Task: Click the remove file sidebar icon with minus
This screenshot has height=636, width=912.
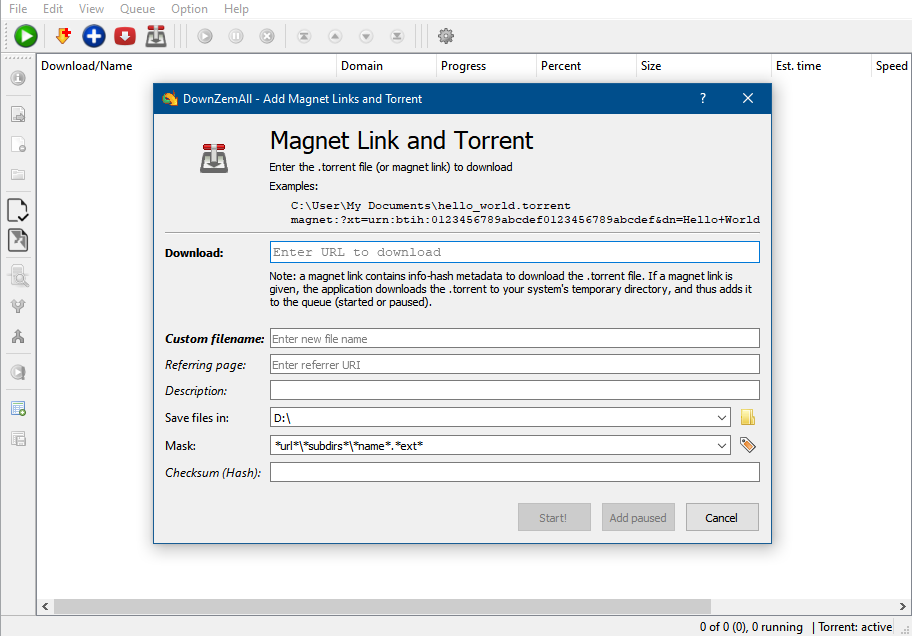Action: pyautogui.click(x=18, y=144)
